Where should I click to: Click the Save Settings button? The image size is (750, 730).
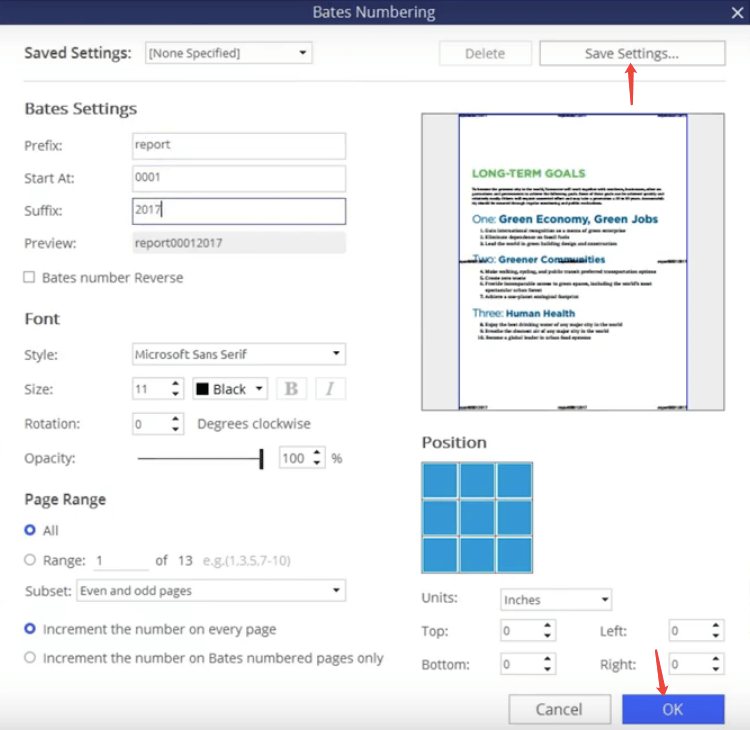coord(632,54)
